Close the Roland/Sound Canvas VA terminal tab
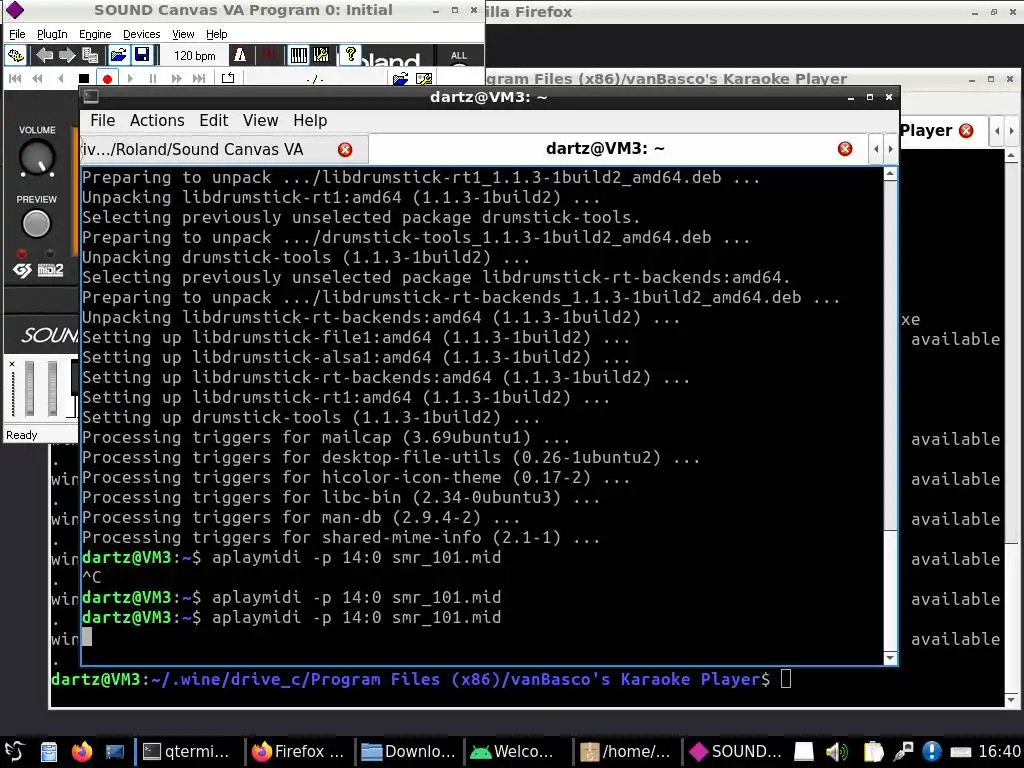The image size is (1024, 768). [x=345, y=150]
